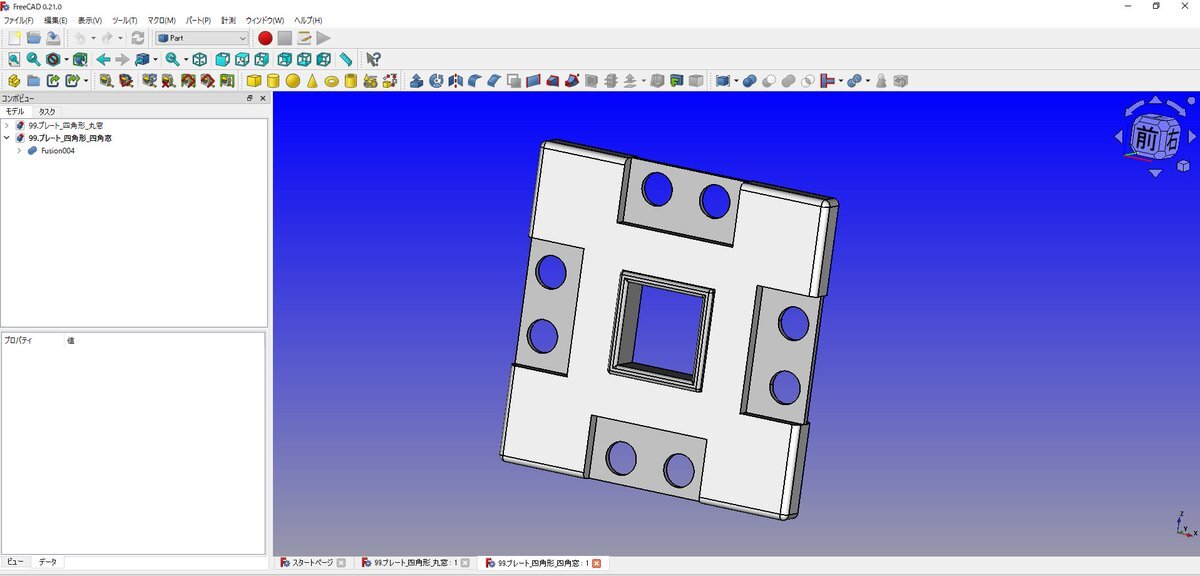Switch to the データ property tab
The height and width of the screenshot is (576, 1200).
(x=48, y=562)
